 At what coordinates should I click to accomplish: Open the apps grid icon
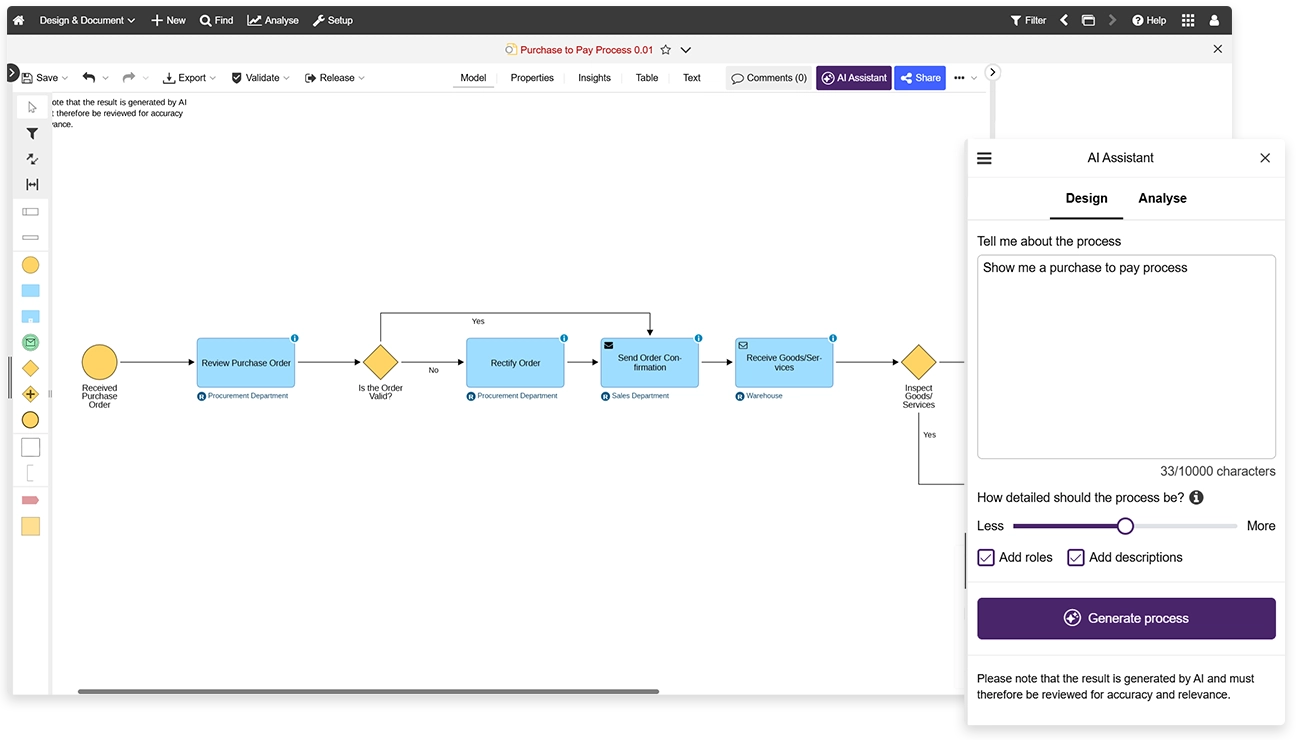[x=1188, y=20]
